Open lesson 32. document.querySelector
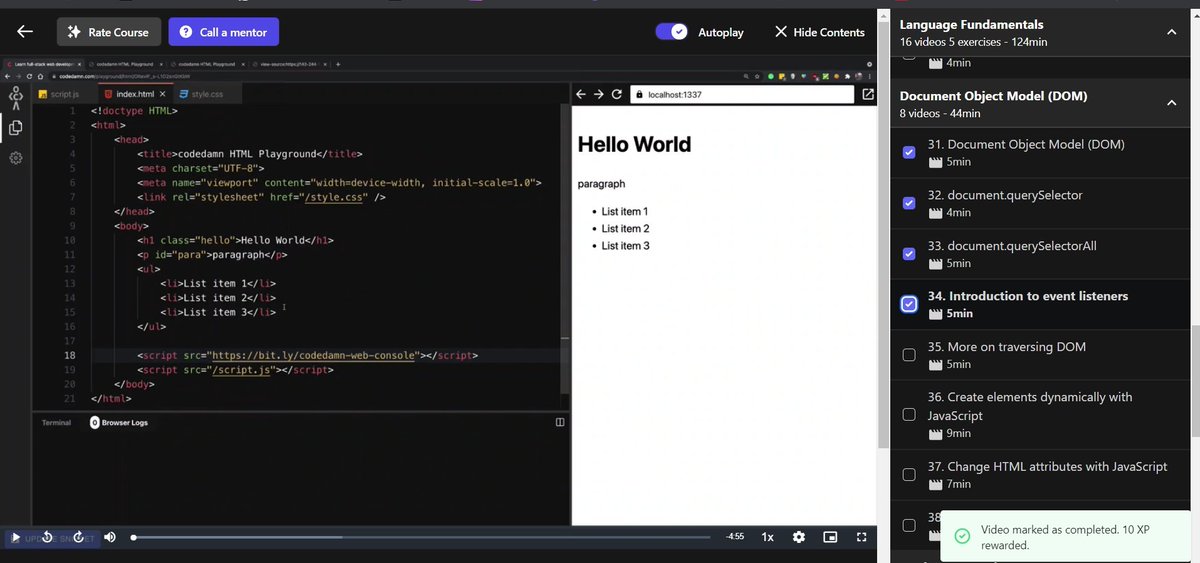The height and width of the screenshot is (563, 1200). (1005, 195)
